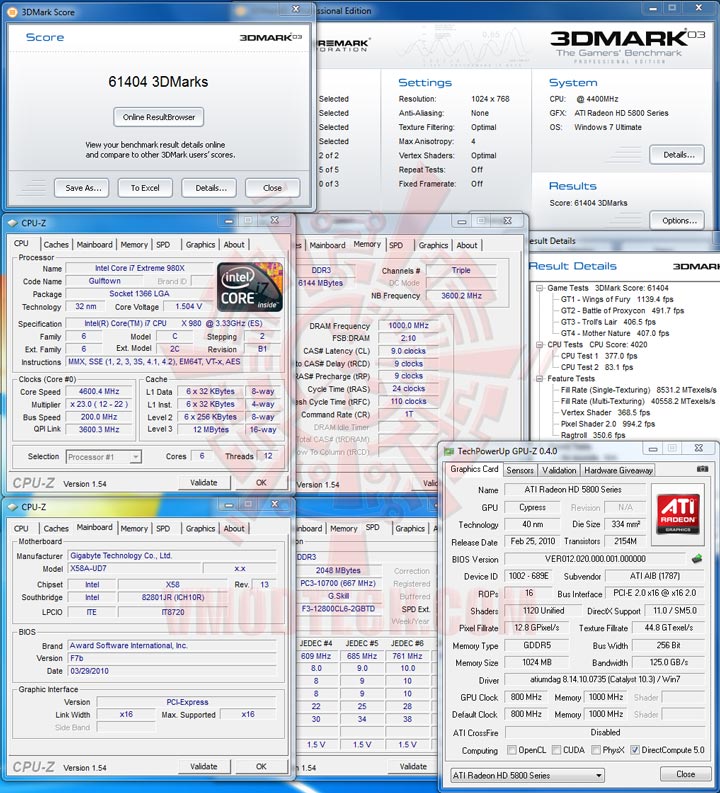720x793 pixels.
Task: Switch to the Sensors tab in GPU-Z
Action: coord(520,470)
